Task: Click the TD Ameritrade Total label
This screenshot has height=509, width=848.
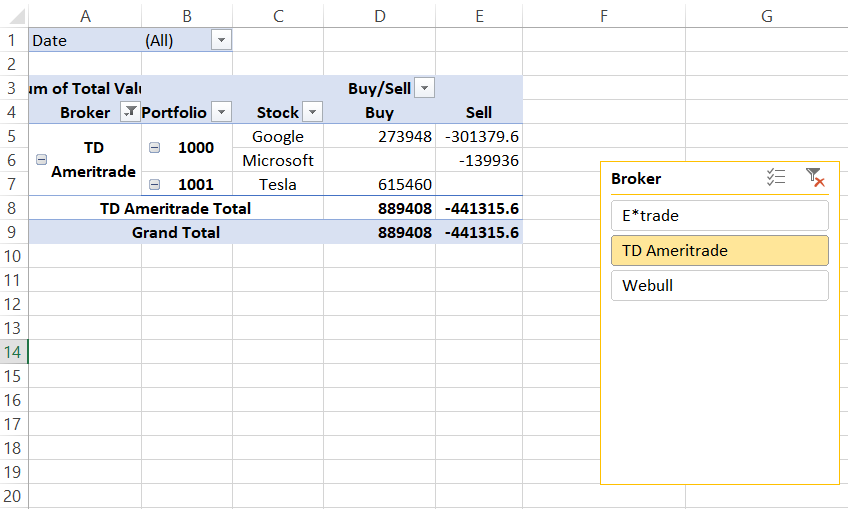Action: coord(176,208)
